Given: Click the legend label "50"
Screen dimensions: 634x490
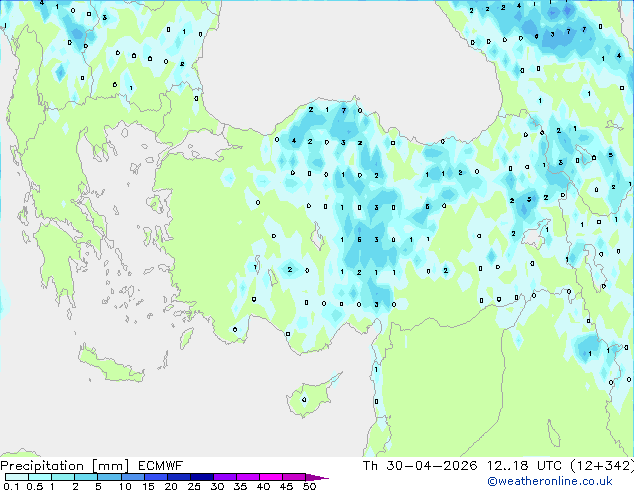Looking at the screenshot, I should [309, 486].
